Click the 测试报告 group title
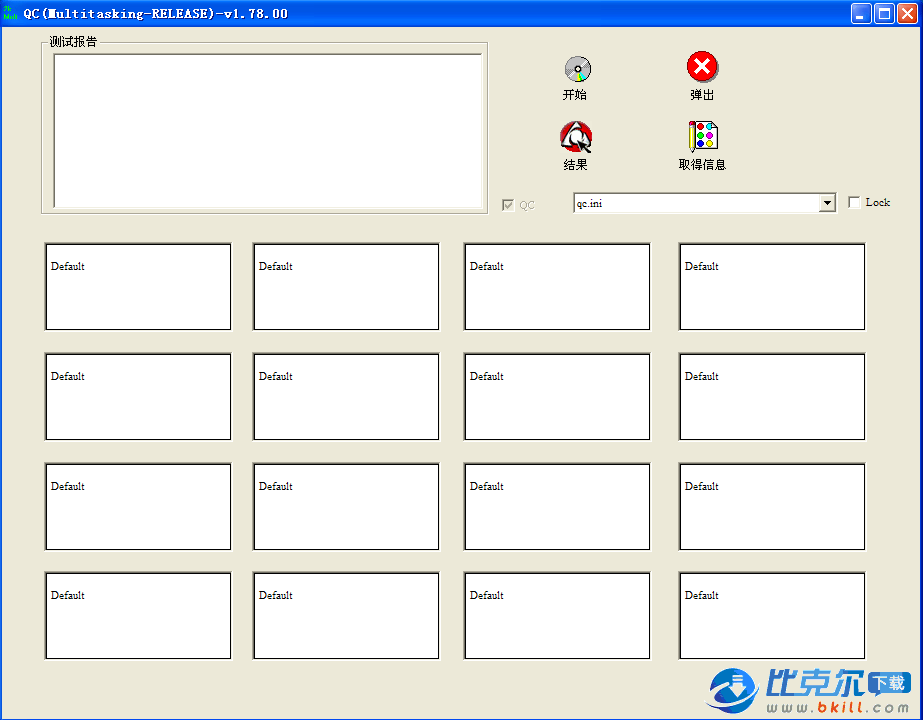The width and height of the screenshot is (923, 720). (73, 42)
